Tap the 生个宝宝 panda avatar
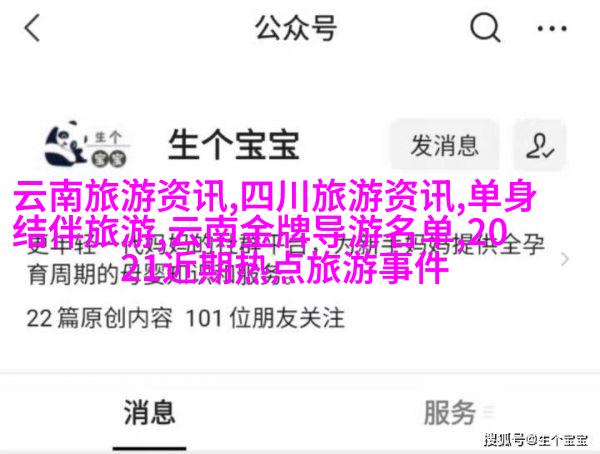The width and height of the screenshot is (600, 454). [x=87, y=145]
